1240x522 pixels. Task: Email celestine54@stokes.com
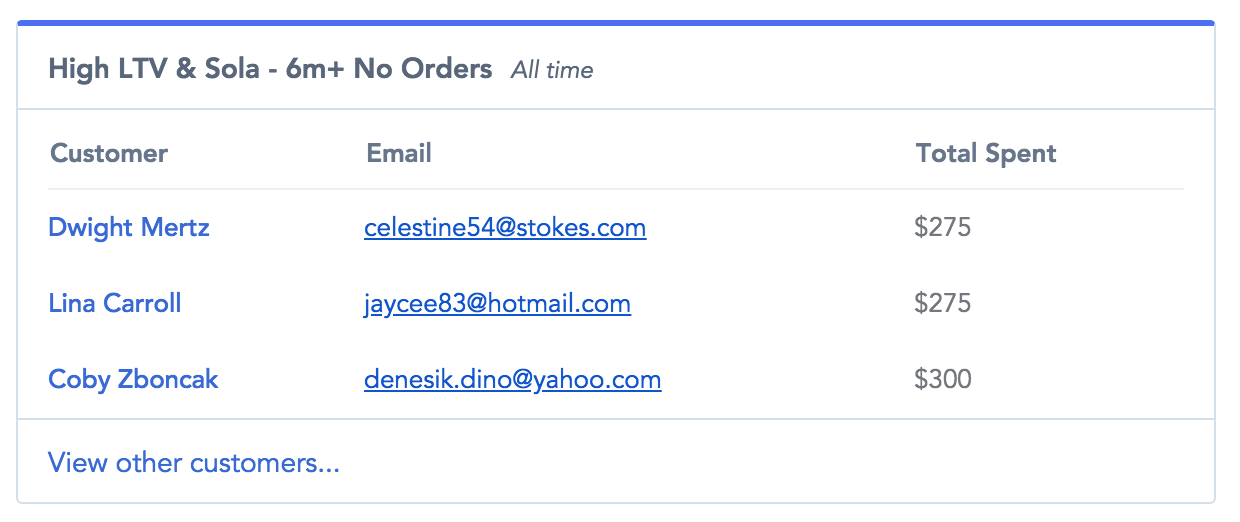point(505,228)
